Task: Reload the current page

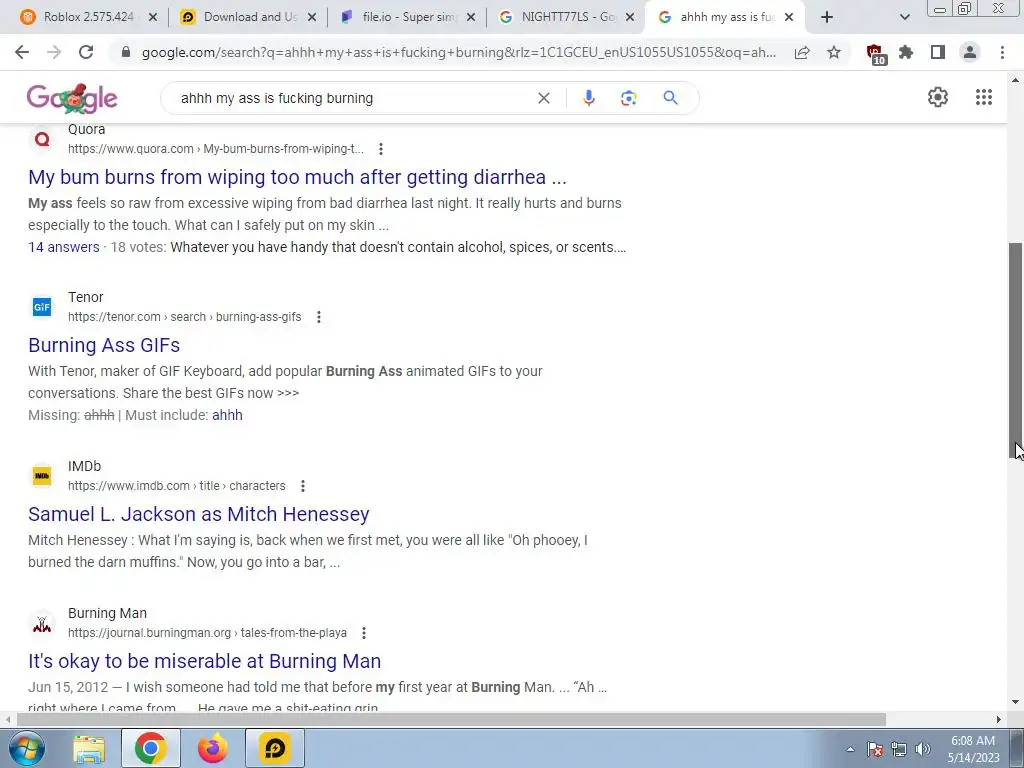Action: click(x=86, y=52)
